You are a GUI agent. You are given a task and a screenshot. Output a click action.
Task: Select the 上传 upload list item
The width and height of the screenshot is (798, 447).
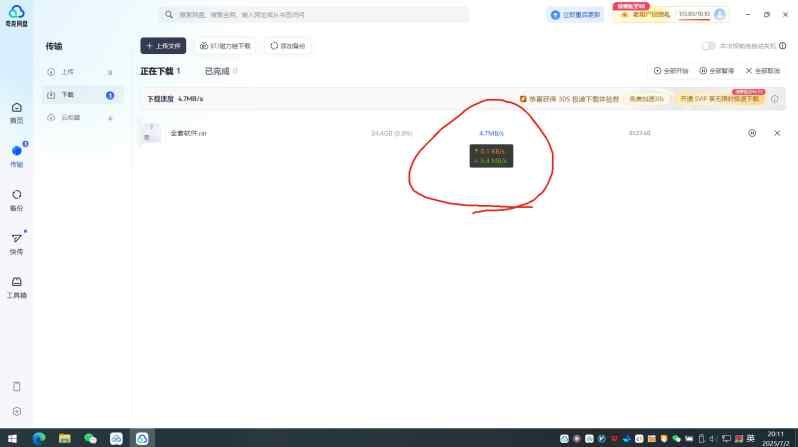pos(81,72)
